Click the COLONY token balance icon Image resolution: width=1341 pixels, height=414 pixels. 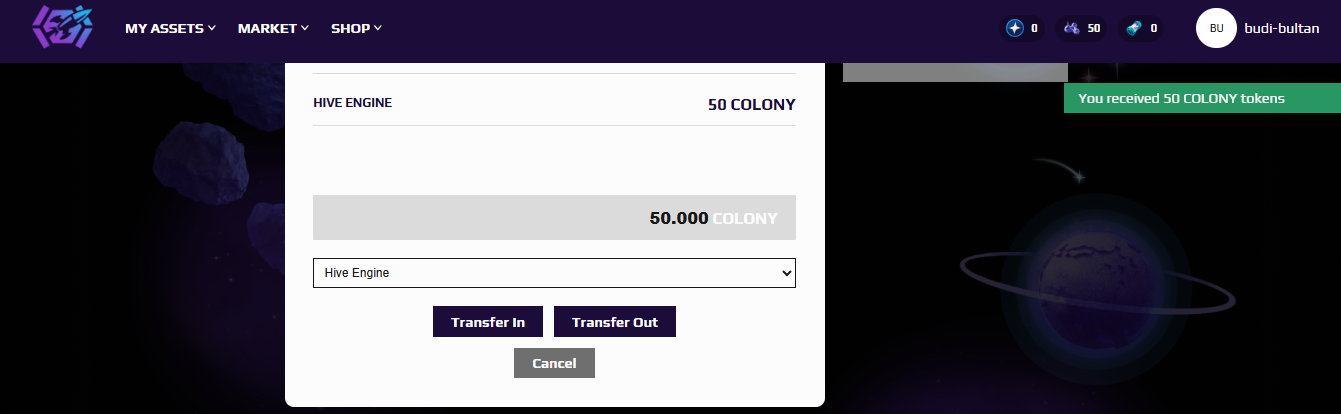1072,28
